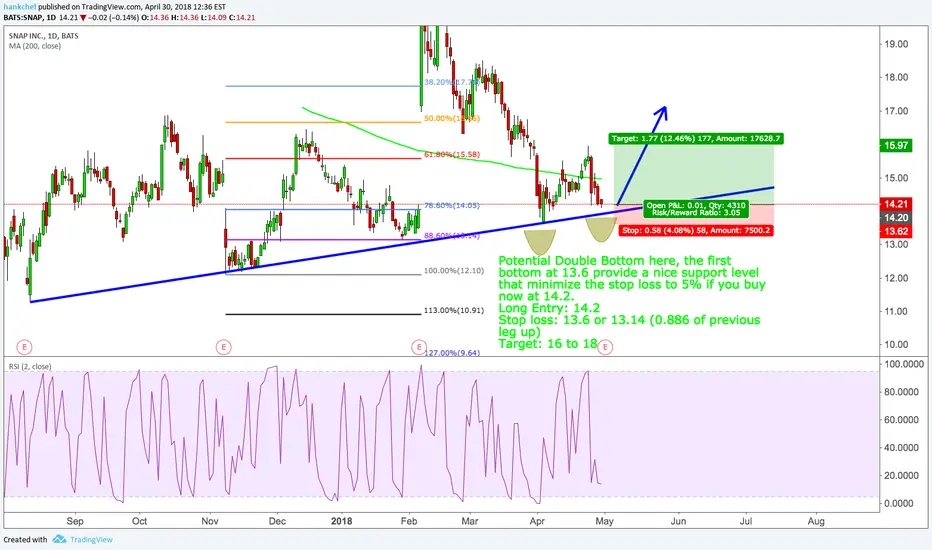Viewport: 932px width, 550px height.
Task: Click the leftmost earnings E marker before Sep
Action: [24, 347]
